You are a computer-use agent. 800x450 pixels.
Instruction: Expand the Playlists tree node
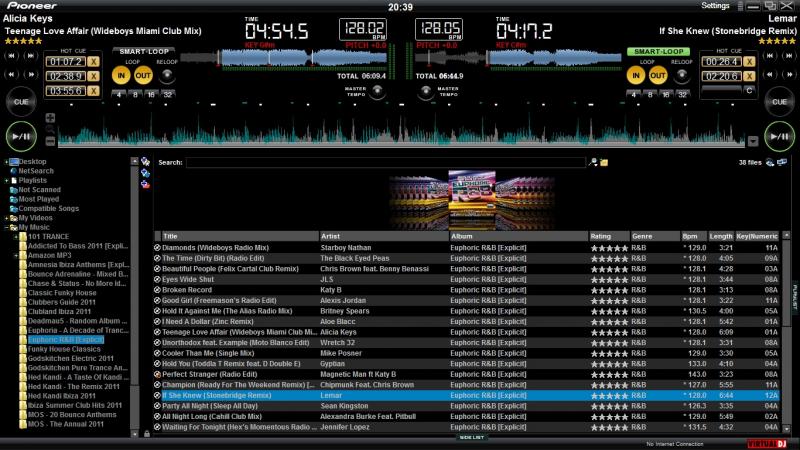(x=6, y=181)
